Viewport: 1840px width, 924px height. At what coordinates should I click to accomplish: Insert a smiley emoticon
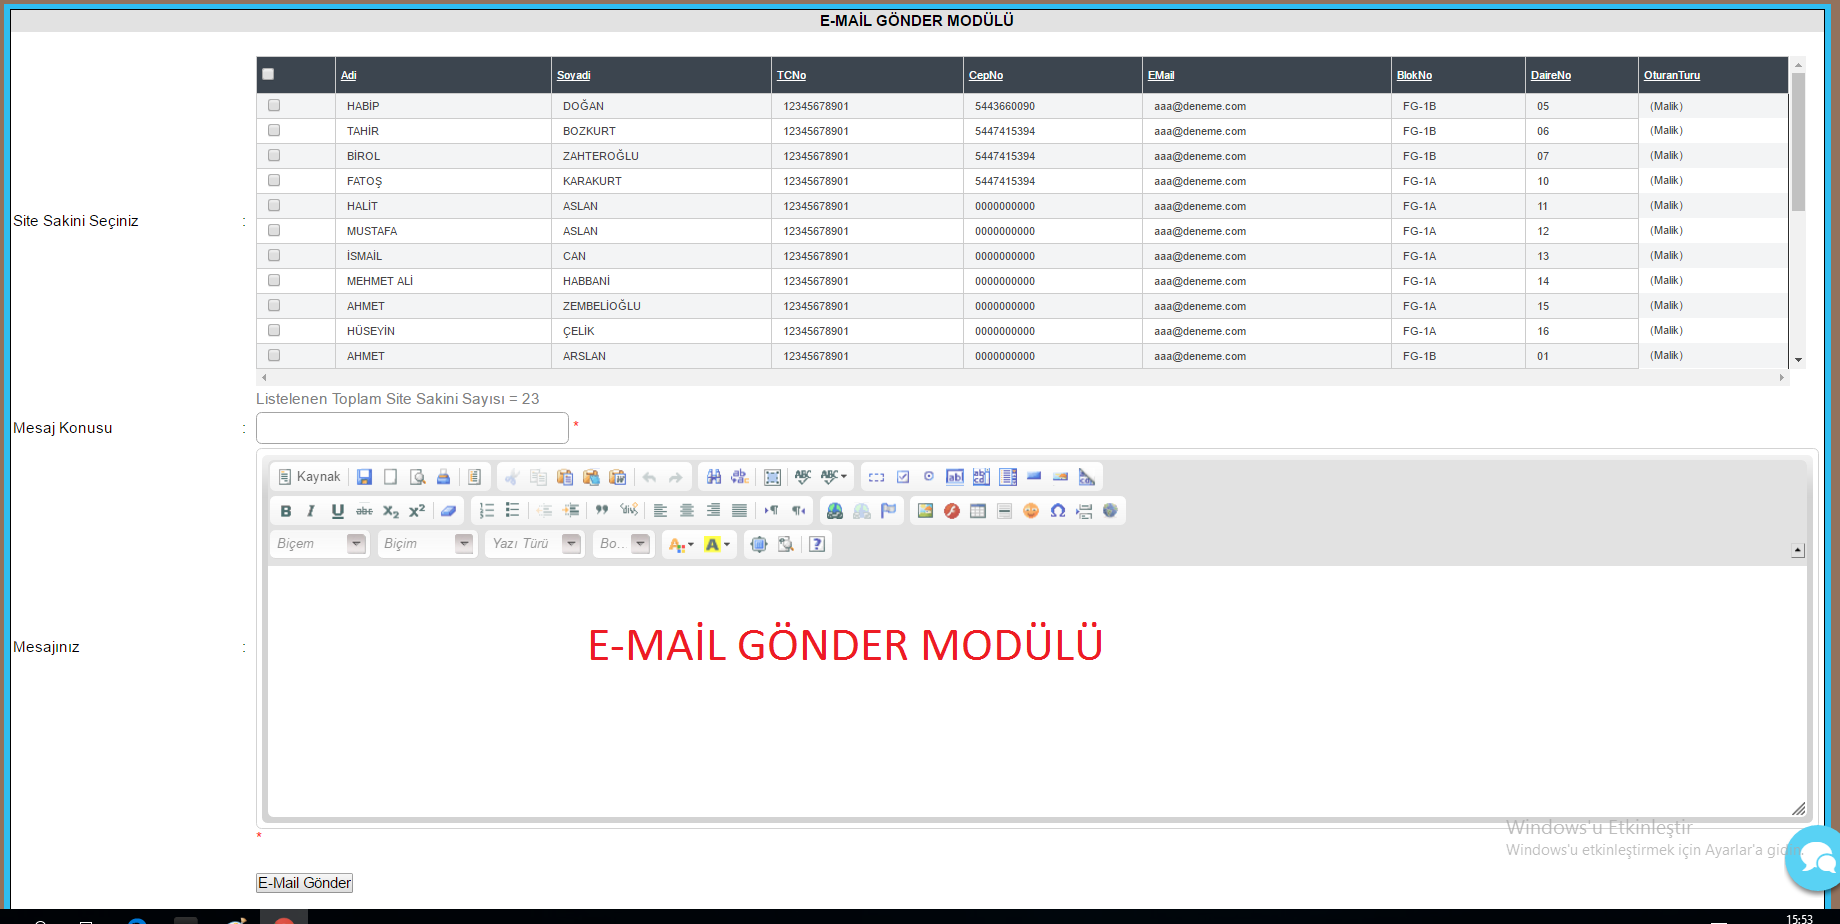(1031, 511)
